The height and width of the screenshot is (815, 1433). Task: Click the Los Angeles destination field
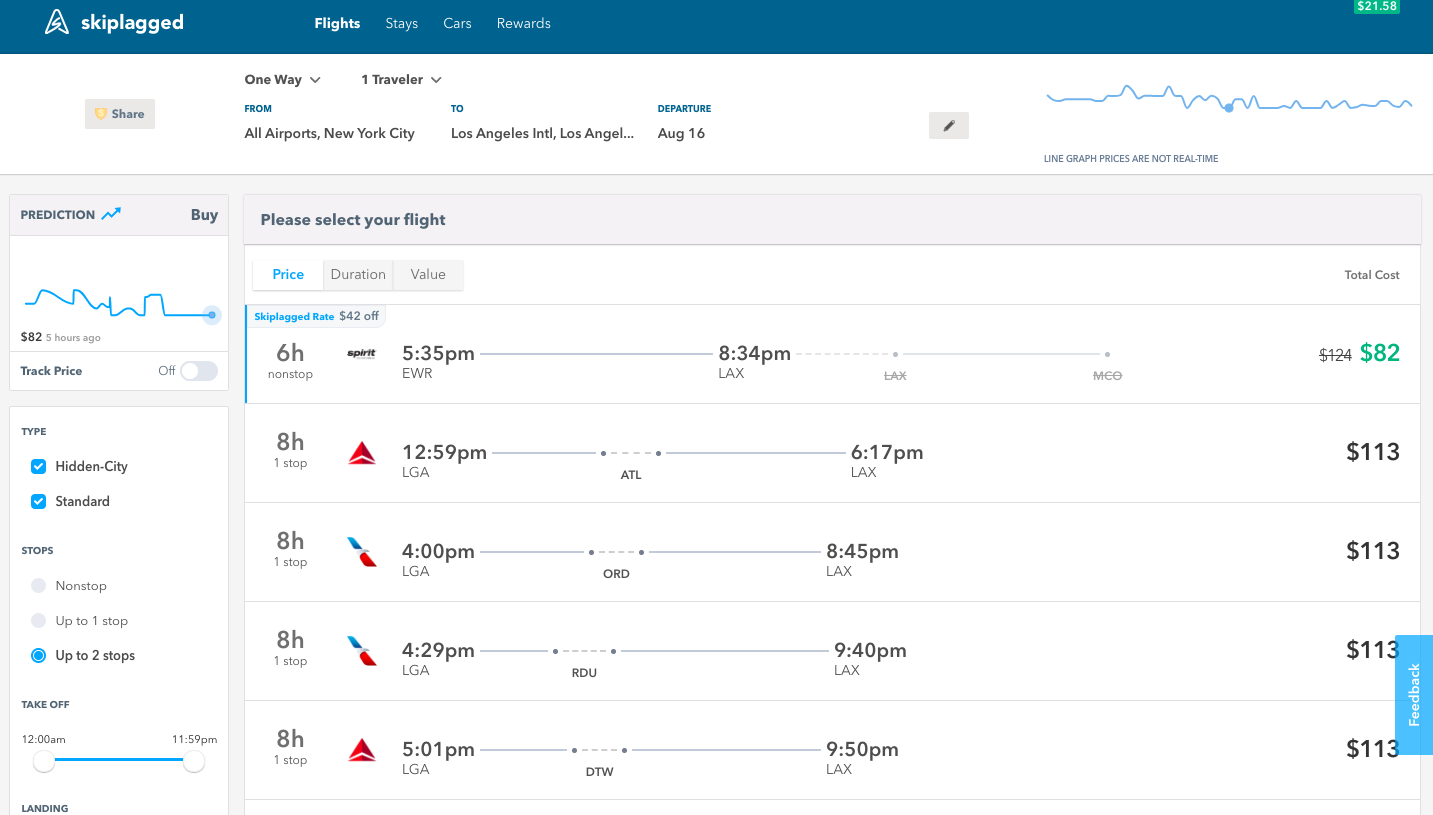[542, 133]
